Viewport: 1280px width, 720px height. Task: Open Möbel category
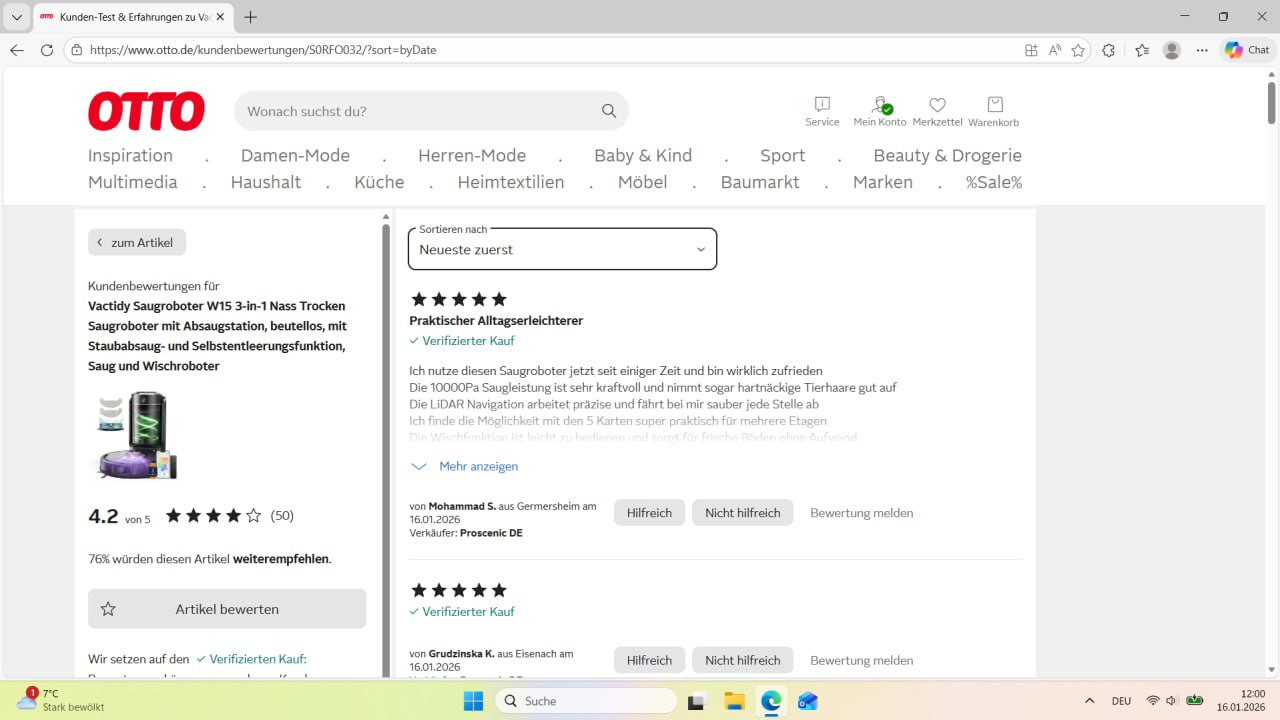click(x=642, y=182)
